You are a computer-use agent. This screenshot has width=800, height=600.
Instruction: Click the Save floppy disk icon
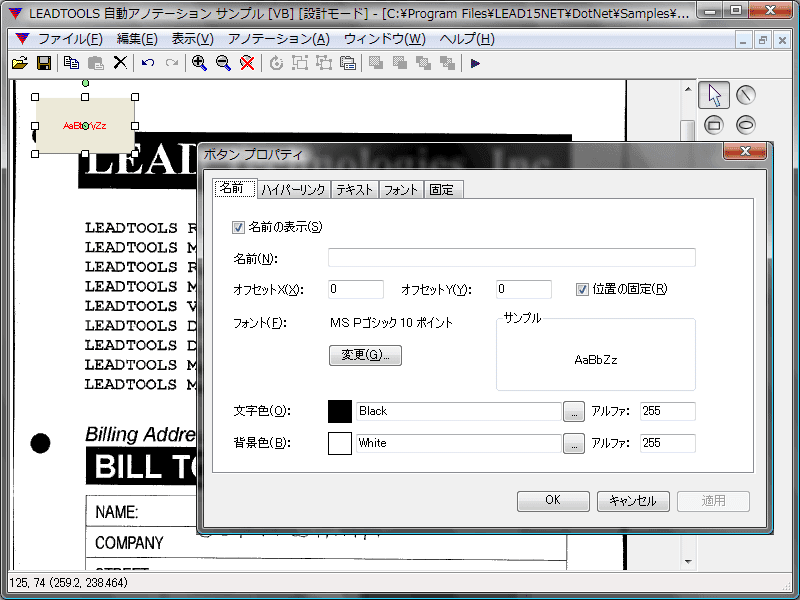pos(44,63)
